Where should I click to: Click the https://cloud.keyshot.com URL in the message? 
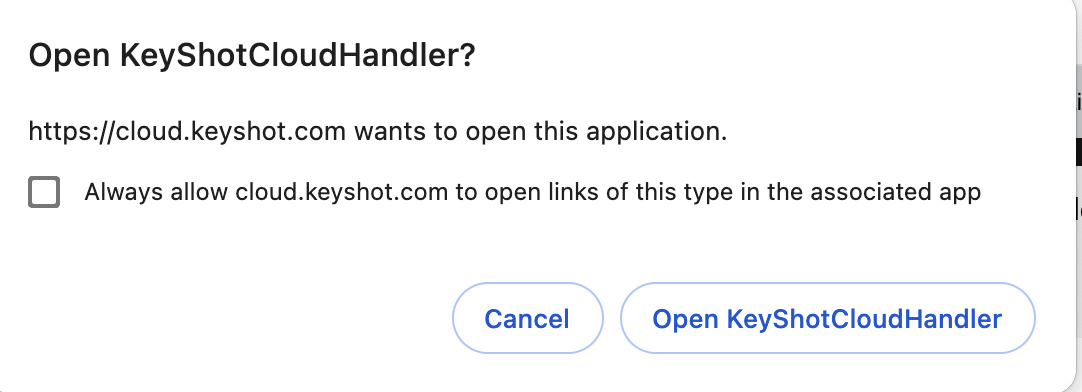[x=187, y=130]
